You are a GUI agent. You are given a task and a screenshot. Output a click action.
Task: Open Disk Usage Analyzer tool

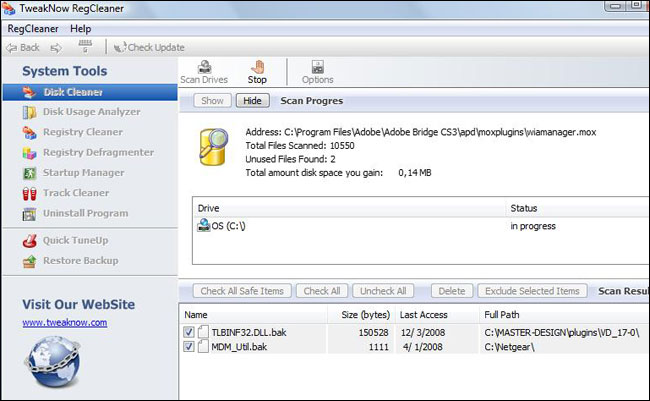91,112
